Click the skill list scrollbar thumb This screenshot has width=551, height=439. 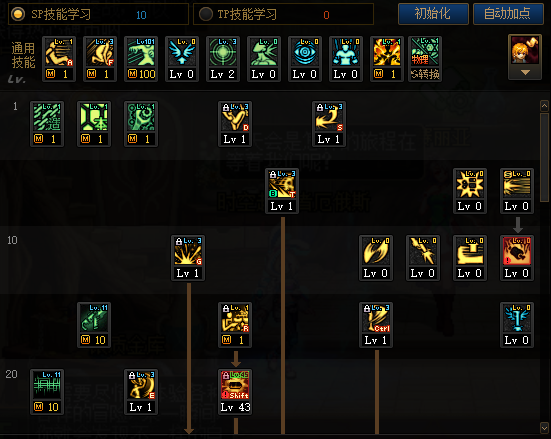pyautogui.click(x=544, y=157)
